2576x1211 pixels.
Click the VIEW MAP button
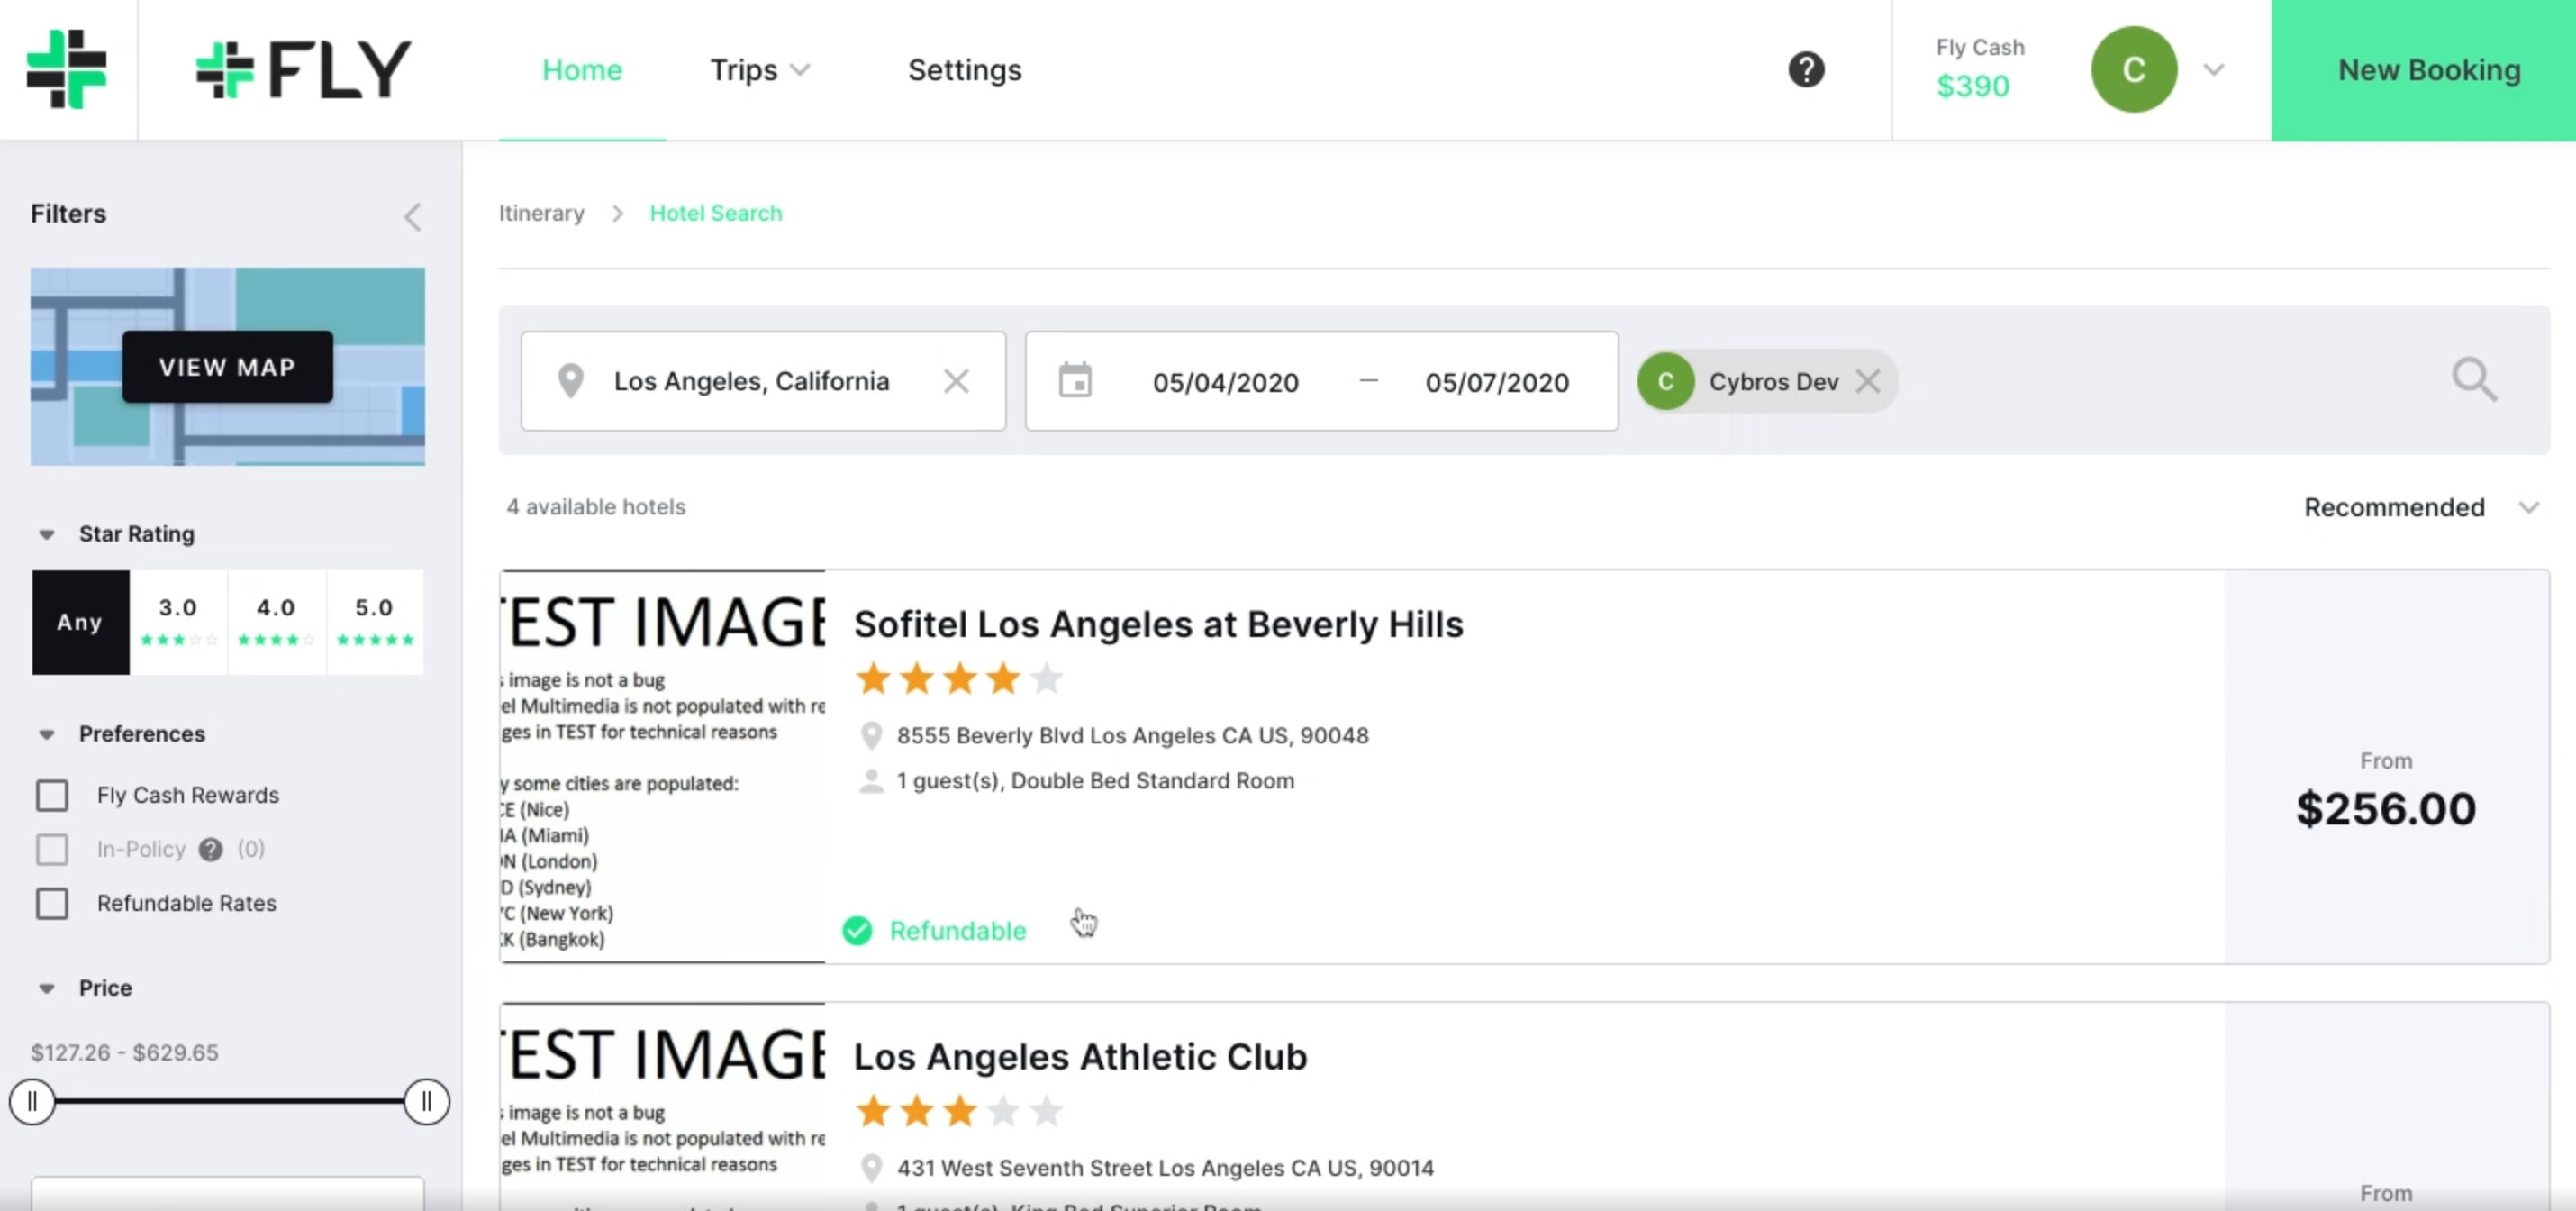(x=227, y=367)
